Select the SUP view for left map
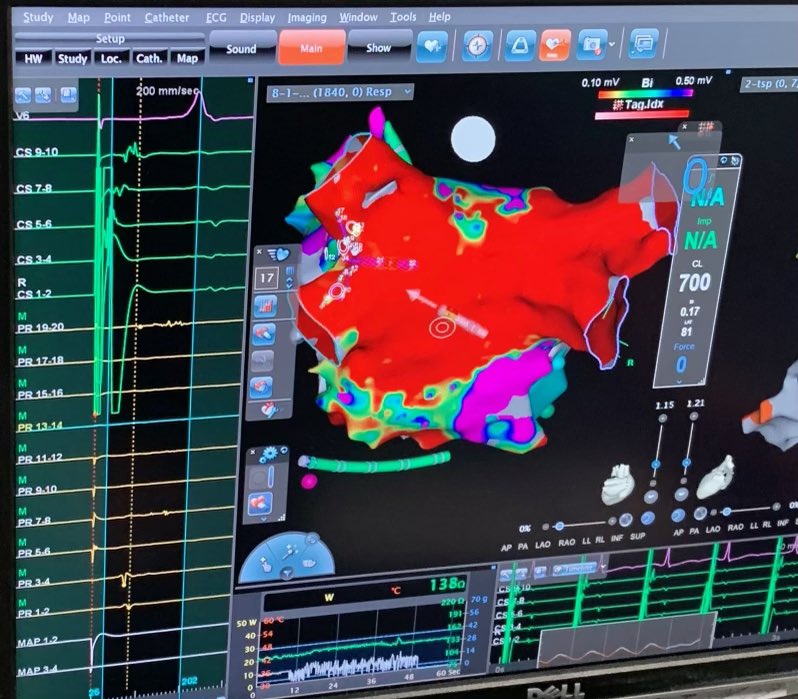 pyautogui.click(x=637, y=536)
